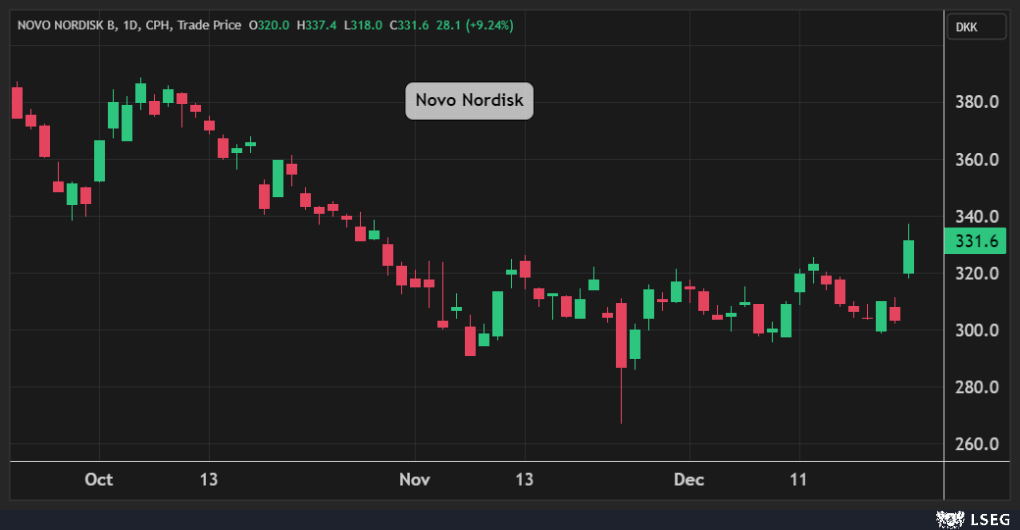The image size is (1020, 530).
Task: Click the 11 date label after Dec
Action: click(x=798, y=480)
